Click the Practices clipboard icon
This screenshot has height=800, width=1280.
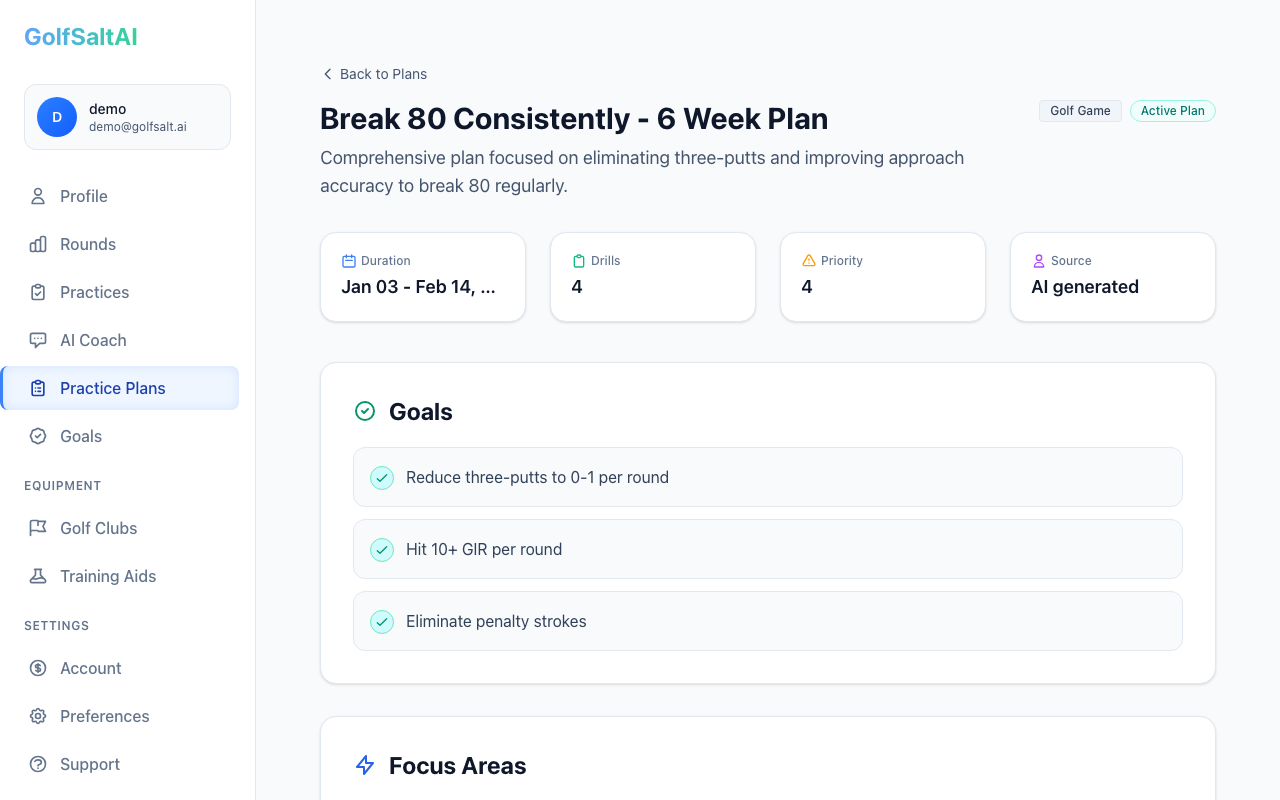tap(37, 292)
